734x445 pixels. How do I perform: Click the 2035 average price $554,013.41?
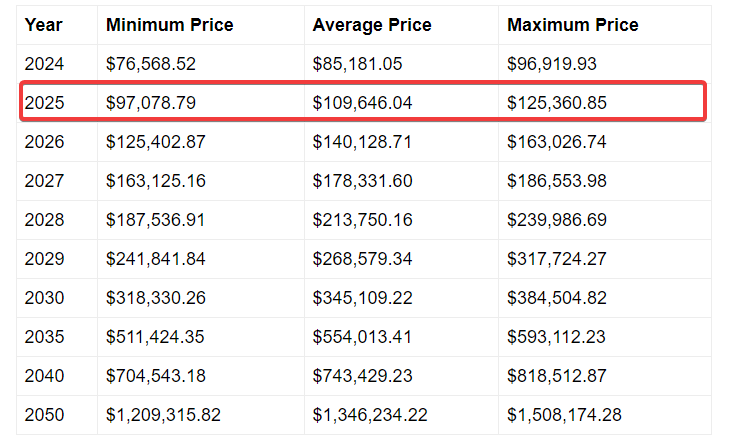[x=362, y=337]
